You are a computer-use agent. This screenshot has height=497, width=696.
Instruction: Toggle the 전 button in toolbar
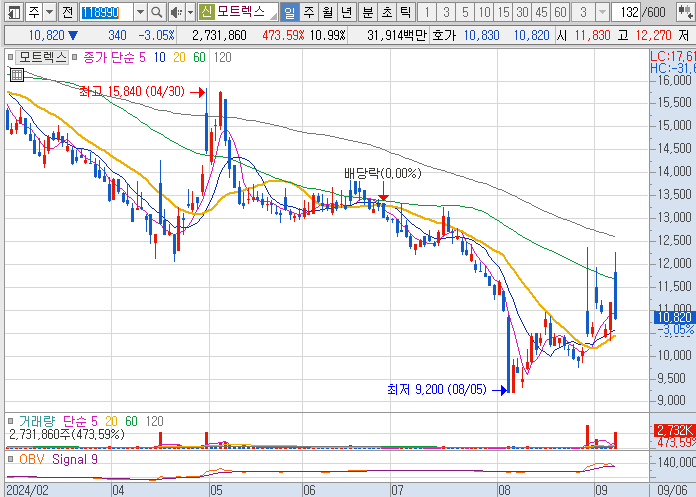(67, 12)
